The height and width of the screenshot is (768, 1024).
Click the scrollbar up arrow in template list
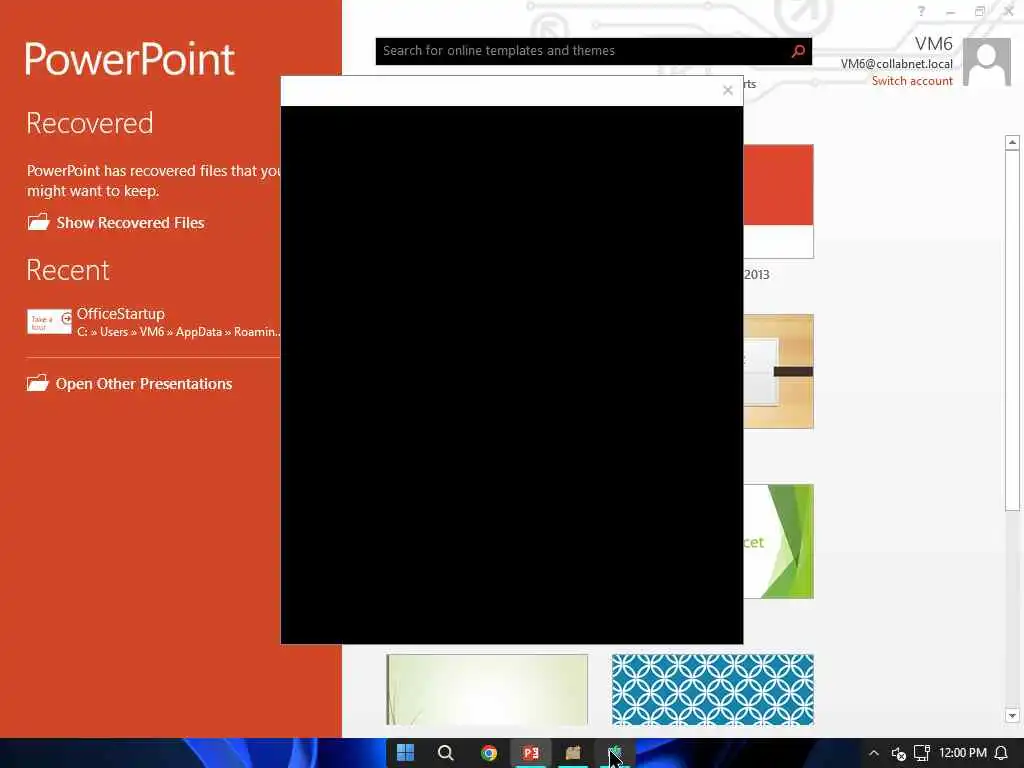pyautogui.click(x=1012, y=142)
